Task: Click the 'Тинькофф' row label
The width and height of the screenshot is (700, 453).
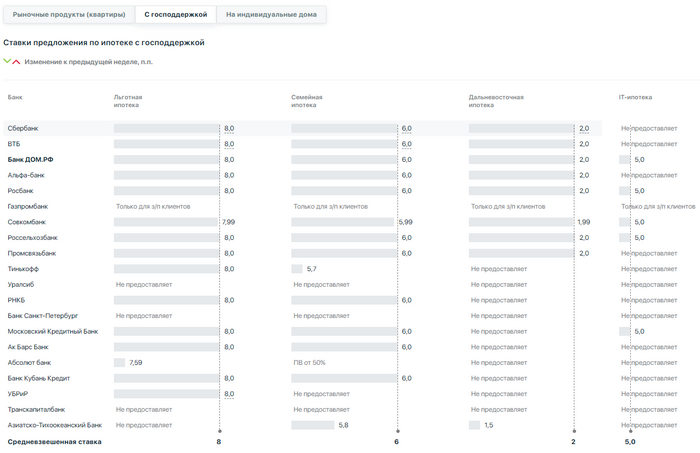Action: (x=23, y=269)
